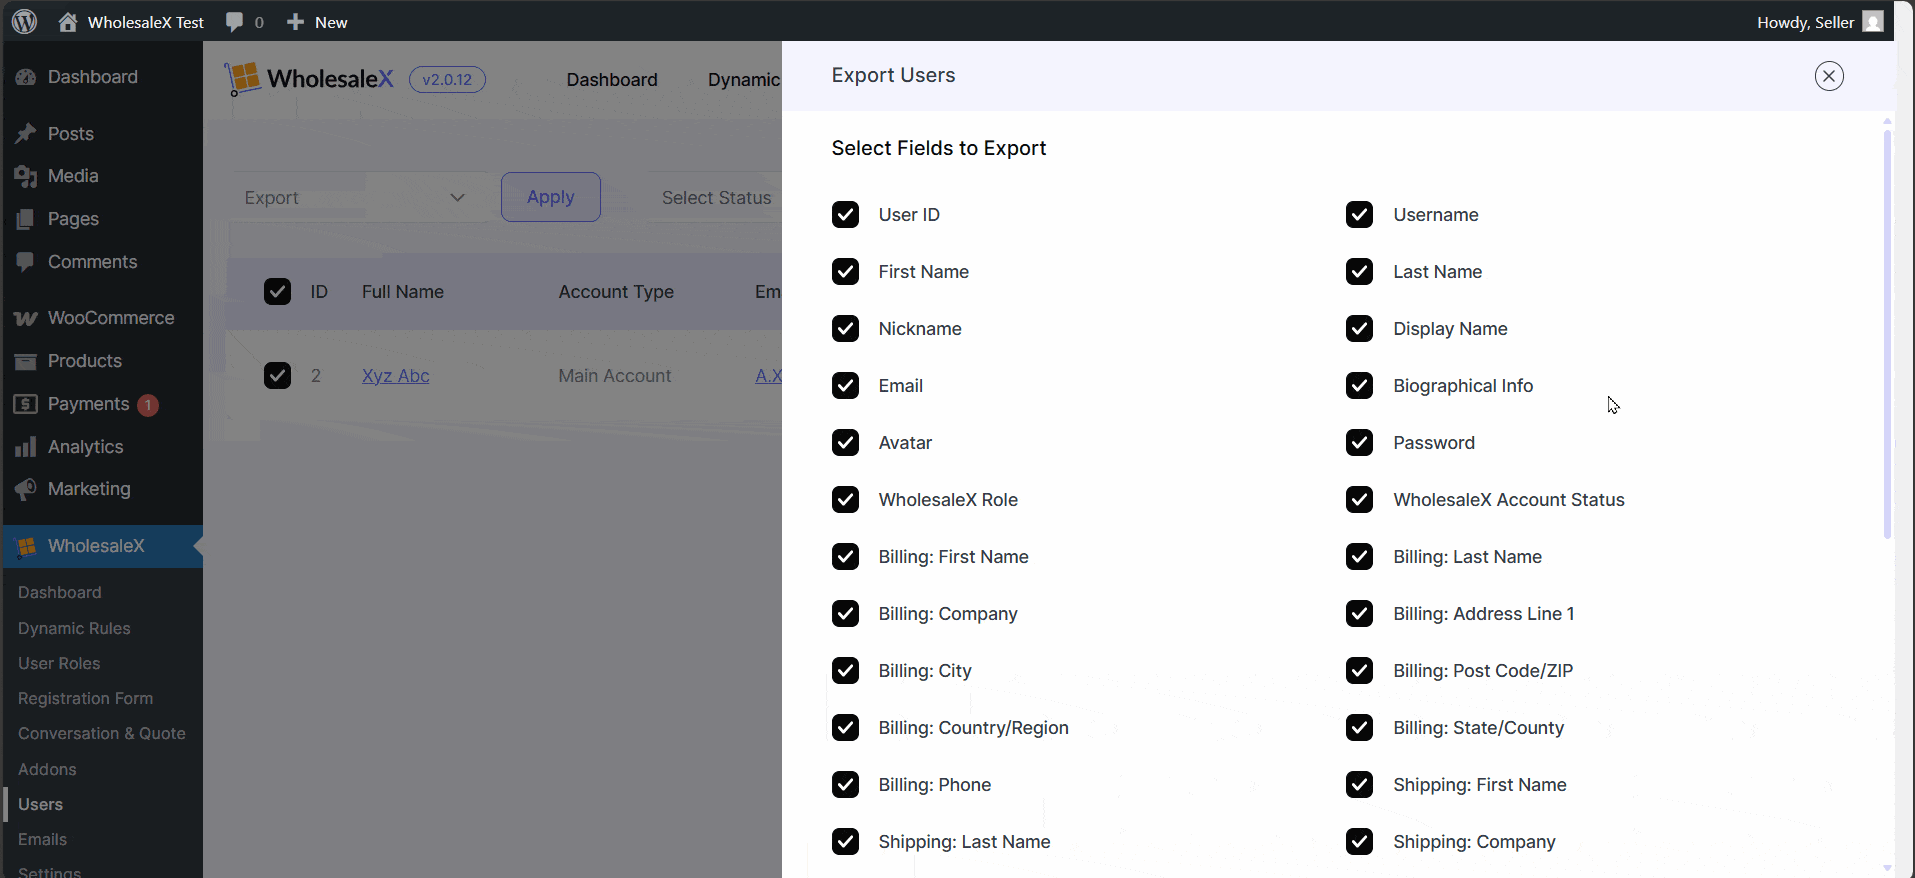Viewport: 1915px width, 878px height.
Task: Open the Export bulk action dropdown
Action: click(357, 198)
